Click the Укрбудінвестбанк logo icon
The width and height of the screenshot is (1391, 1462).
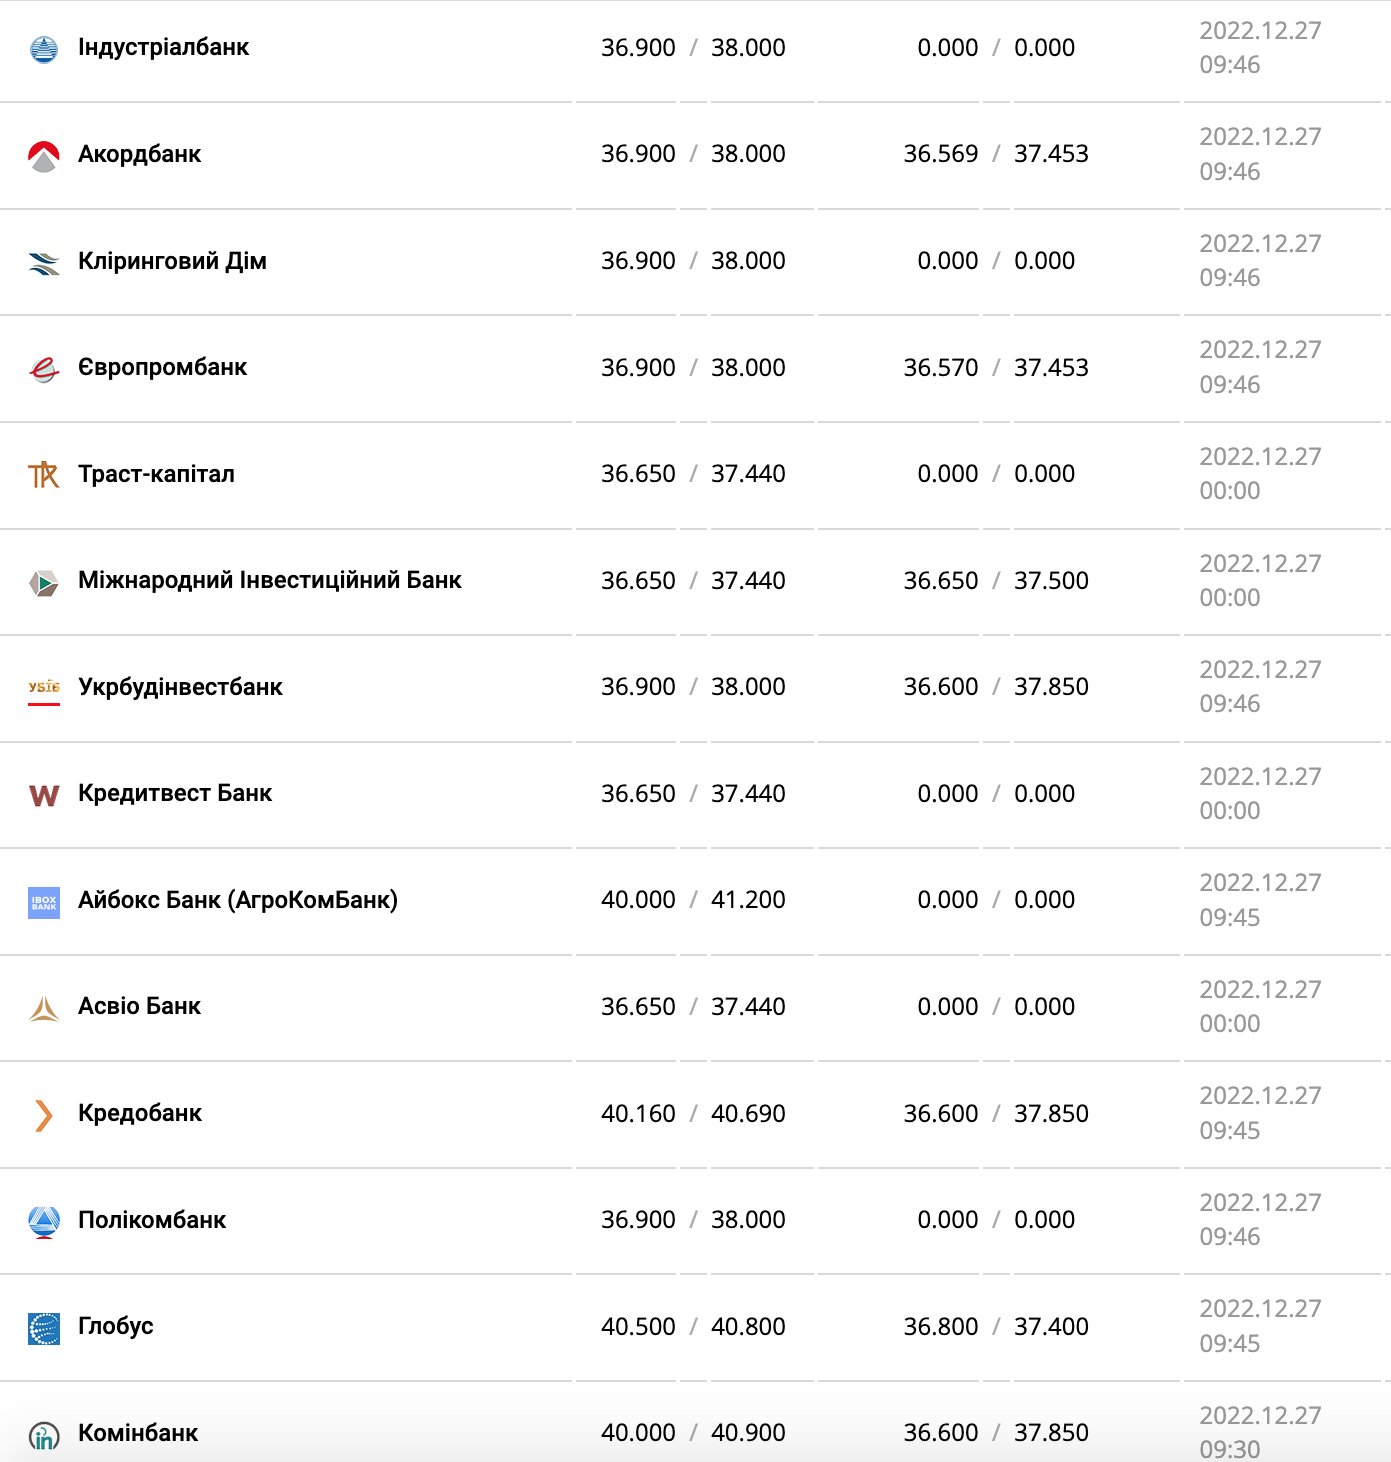44,688
